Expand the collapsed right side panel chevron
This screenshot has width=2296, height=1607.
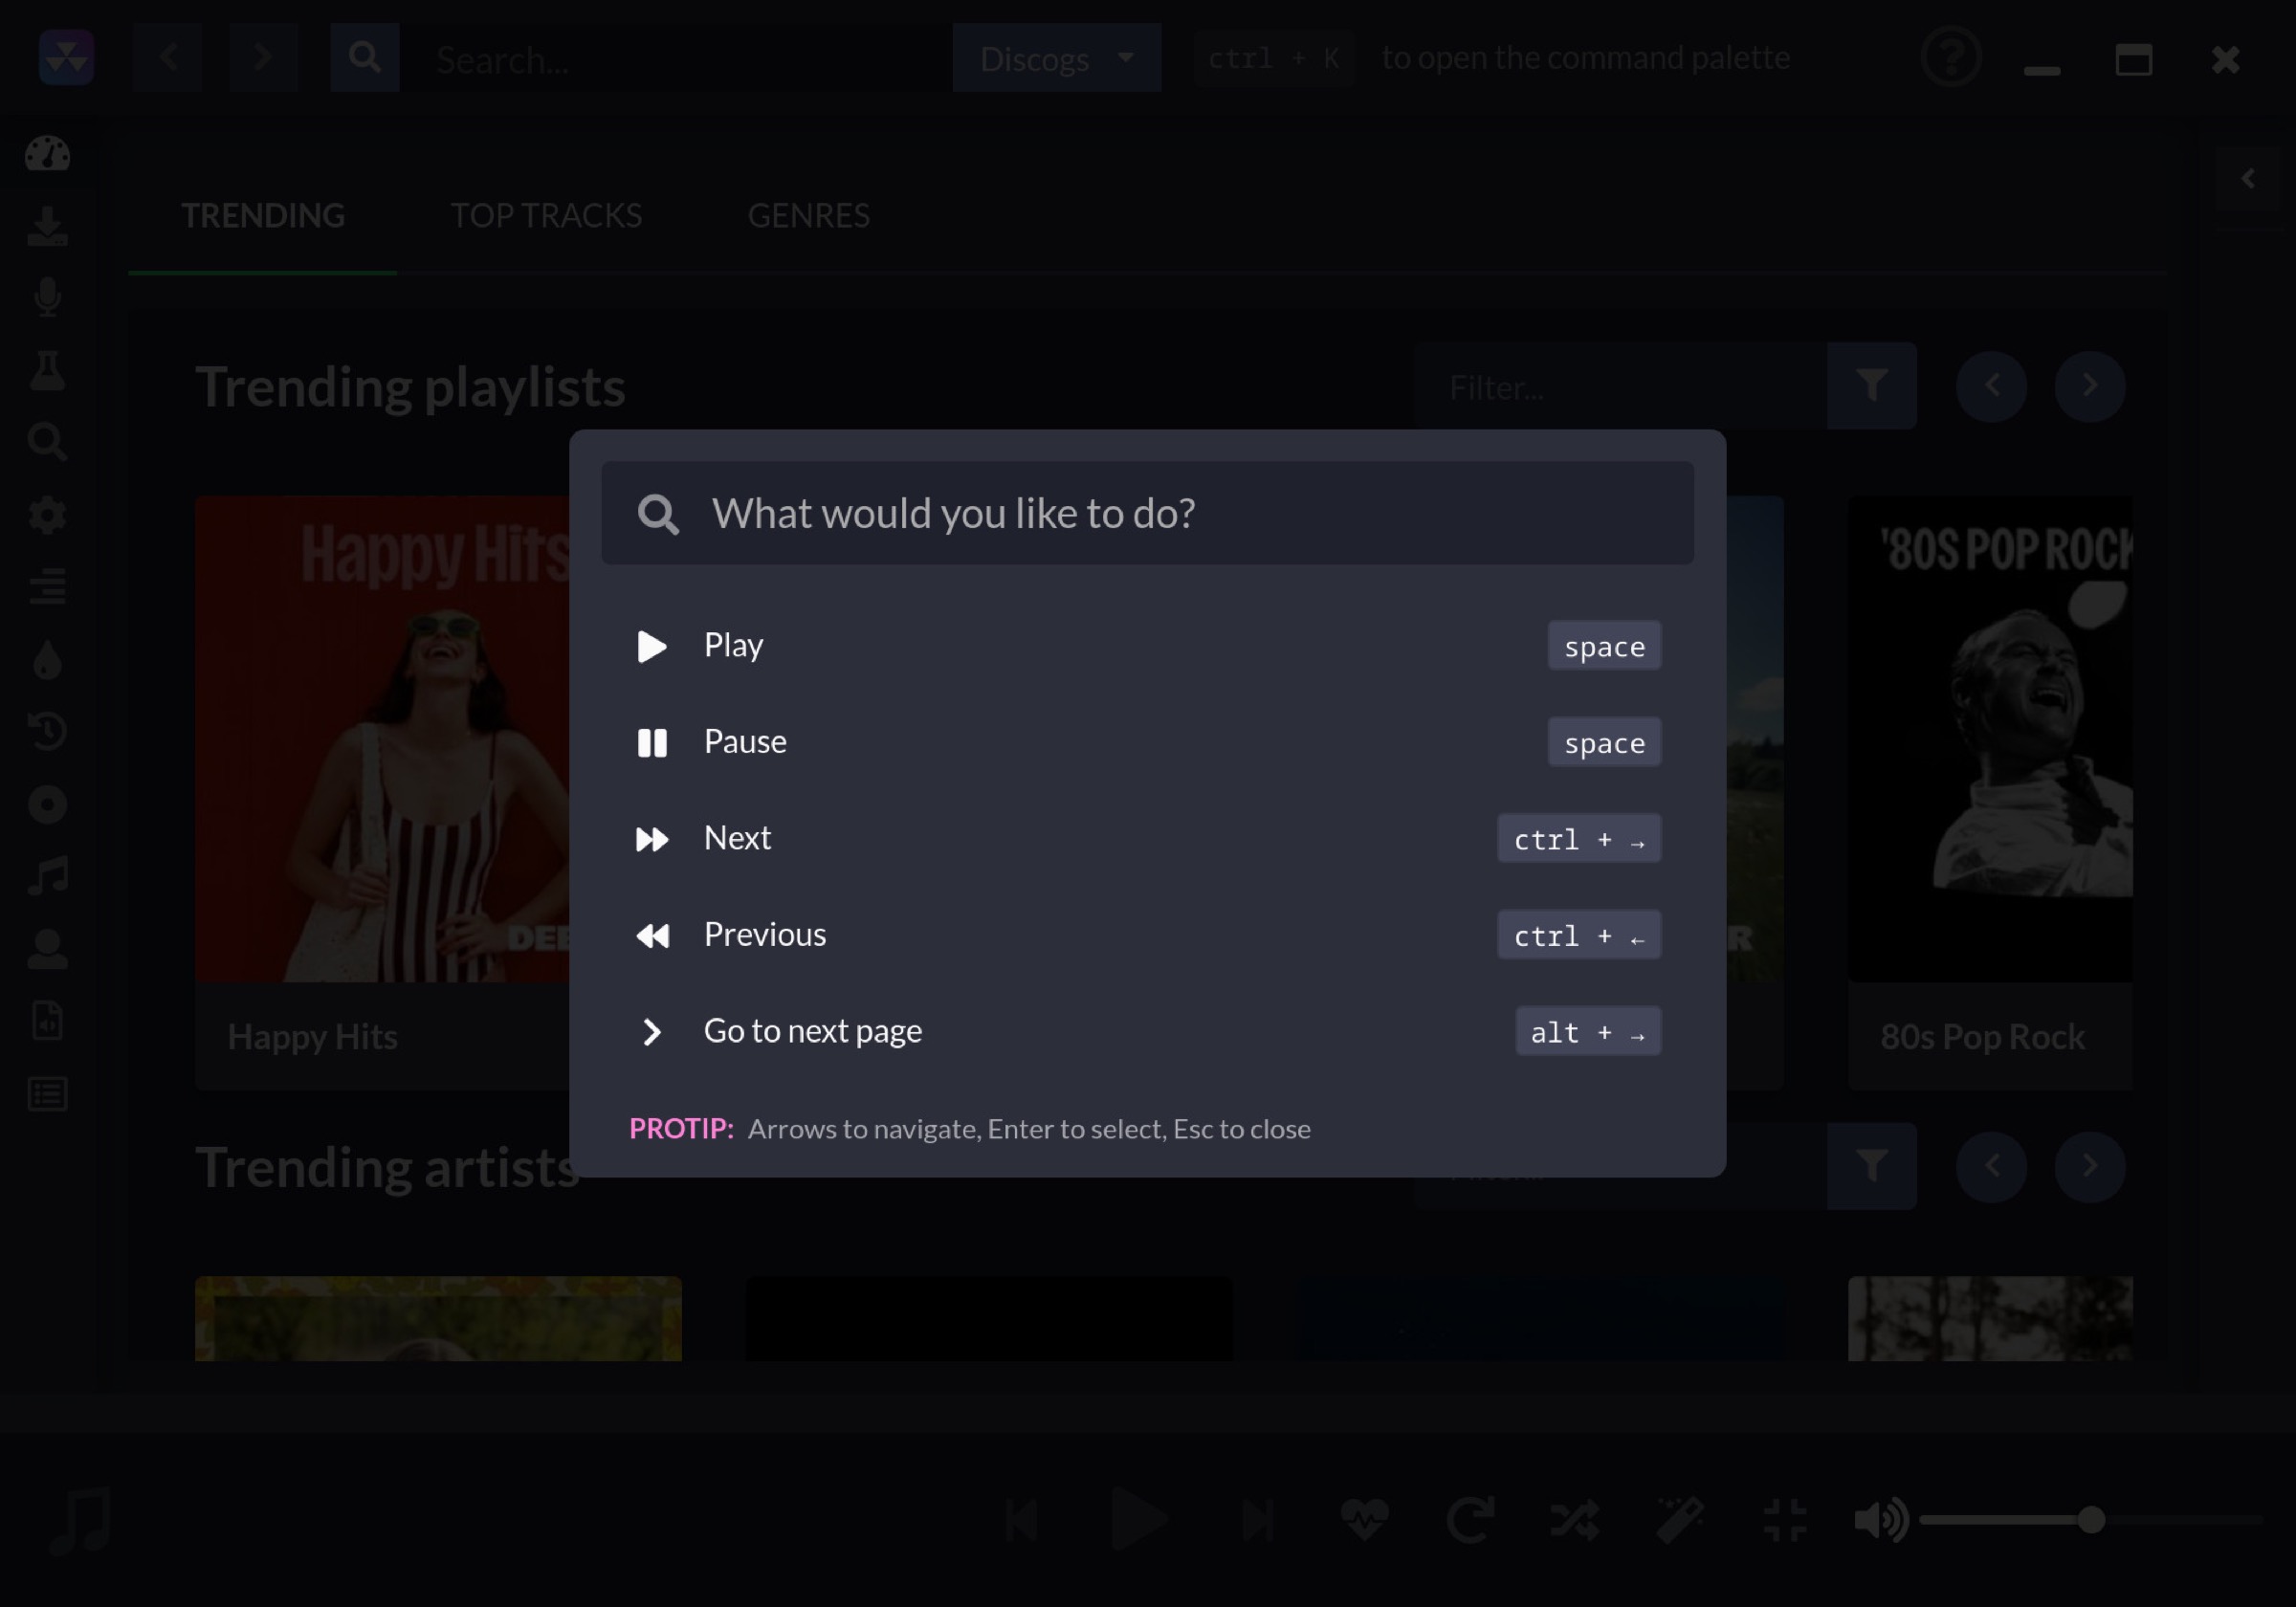pyautogui.click(x=2247, y=179)
